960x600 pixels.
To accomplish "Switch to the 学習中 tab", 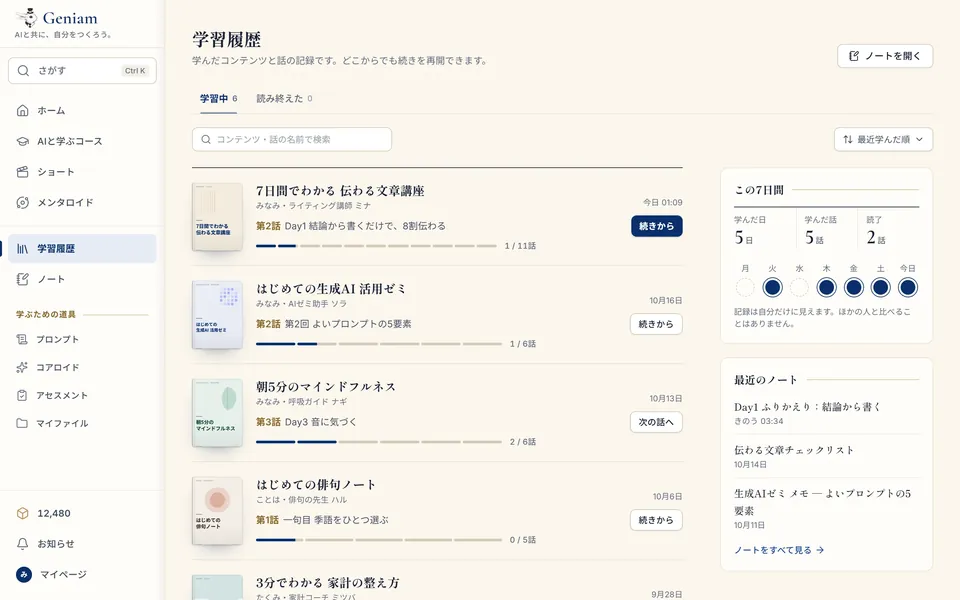I will [219, 99].
